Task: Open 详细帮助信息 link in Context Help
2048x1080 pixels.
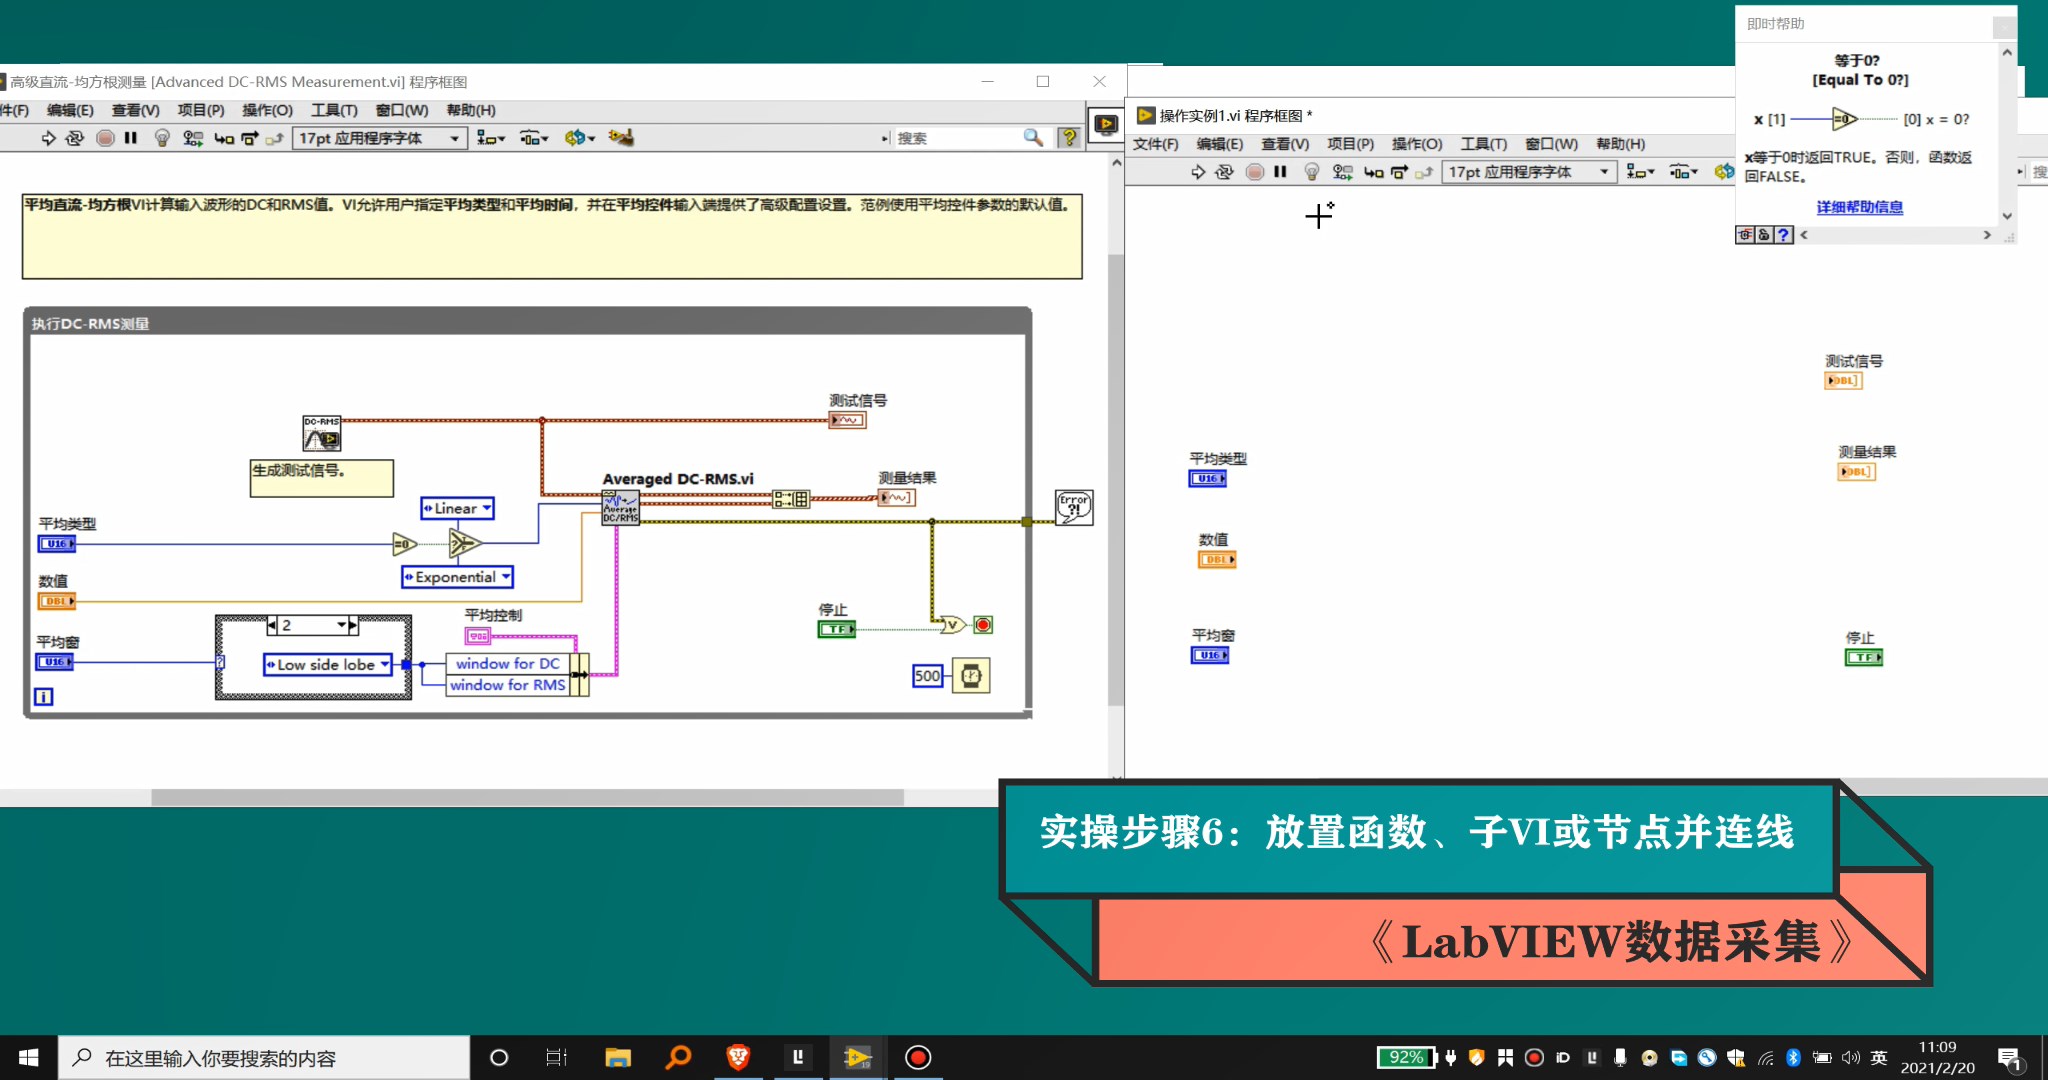Action: point(1860,207)
